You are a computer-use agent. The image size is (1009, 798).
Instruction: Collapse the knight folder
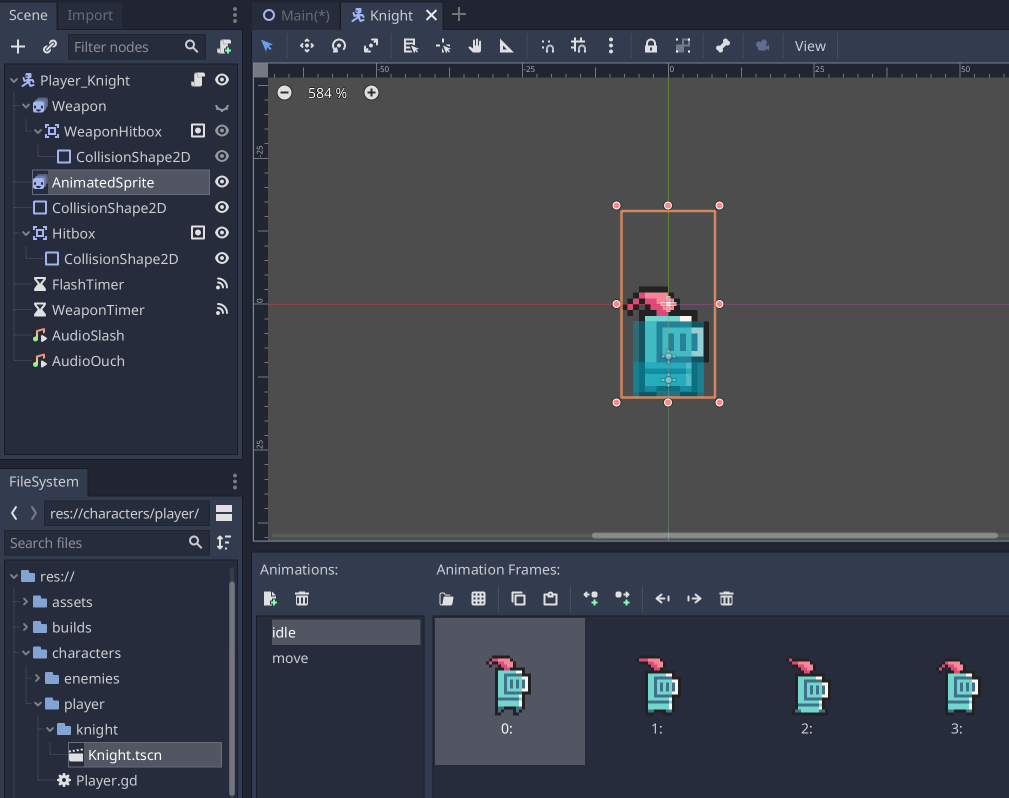pos(50,729)
